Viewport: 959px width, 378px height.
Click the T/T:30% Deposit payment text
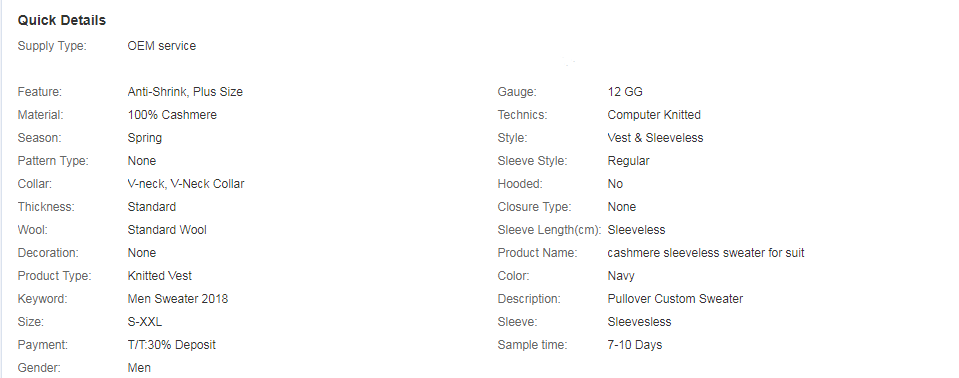coord(171,345)
